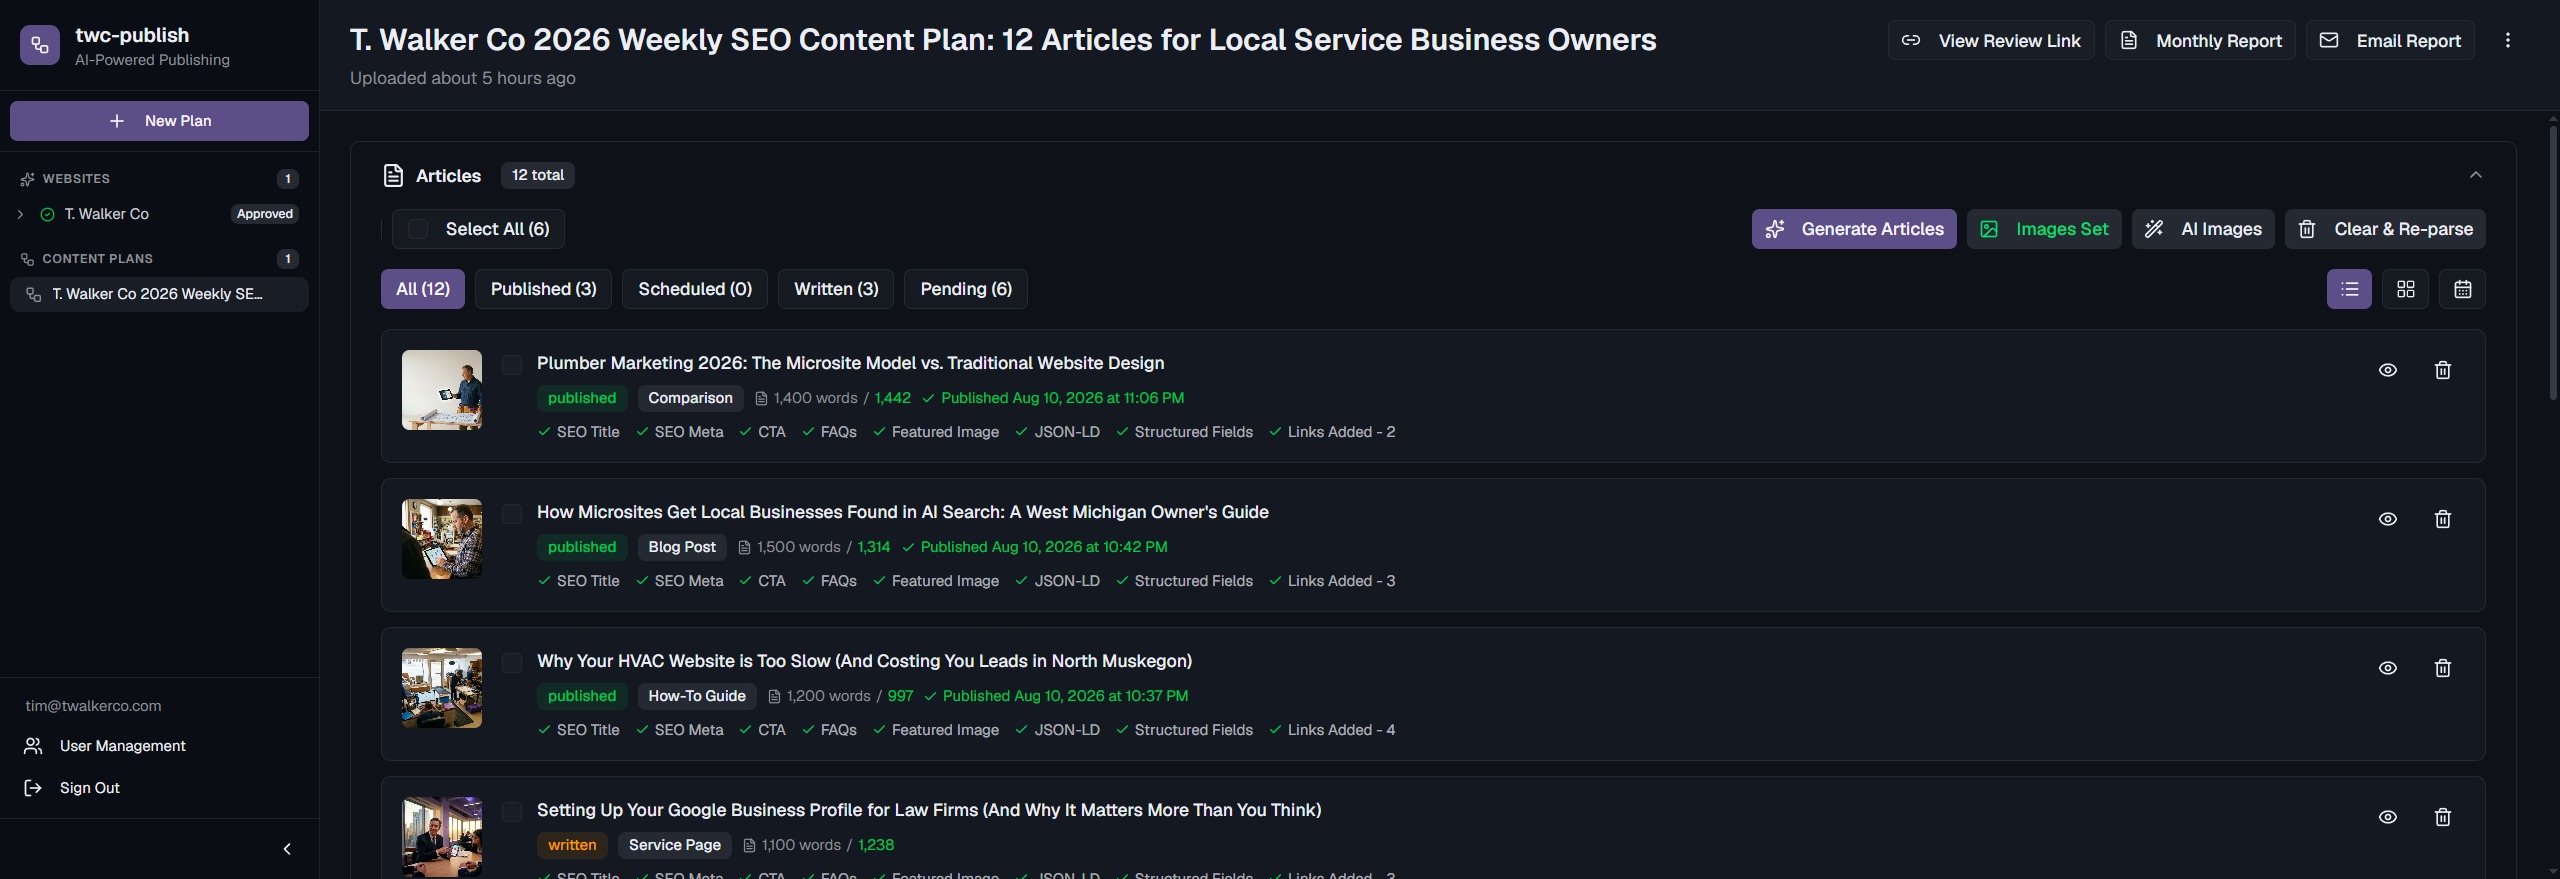Click Links Added - 4 on the HVAC article
The image size is (2560, 879).
(x=1341, y=730)
